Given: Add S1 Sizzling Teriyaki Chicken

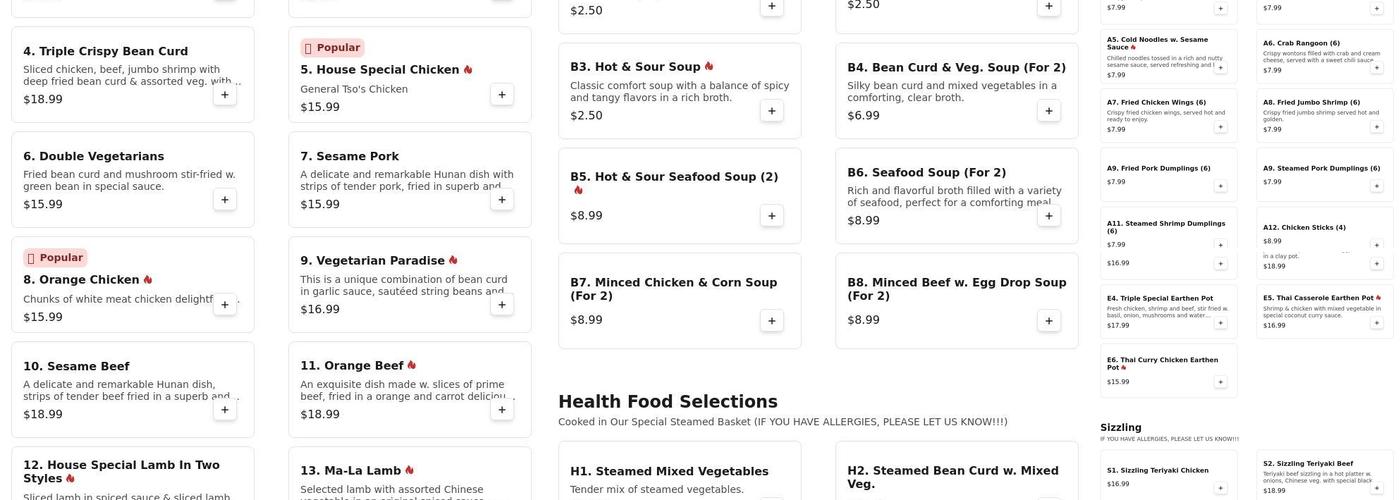Looking at the screenshot, I should click(1220, 488).
